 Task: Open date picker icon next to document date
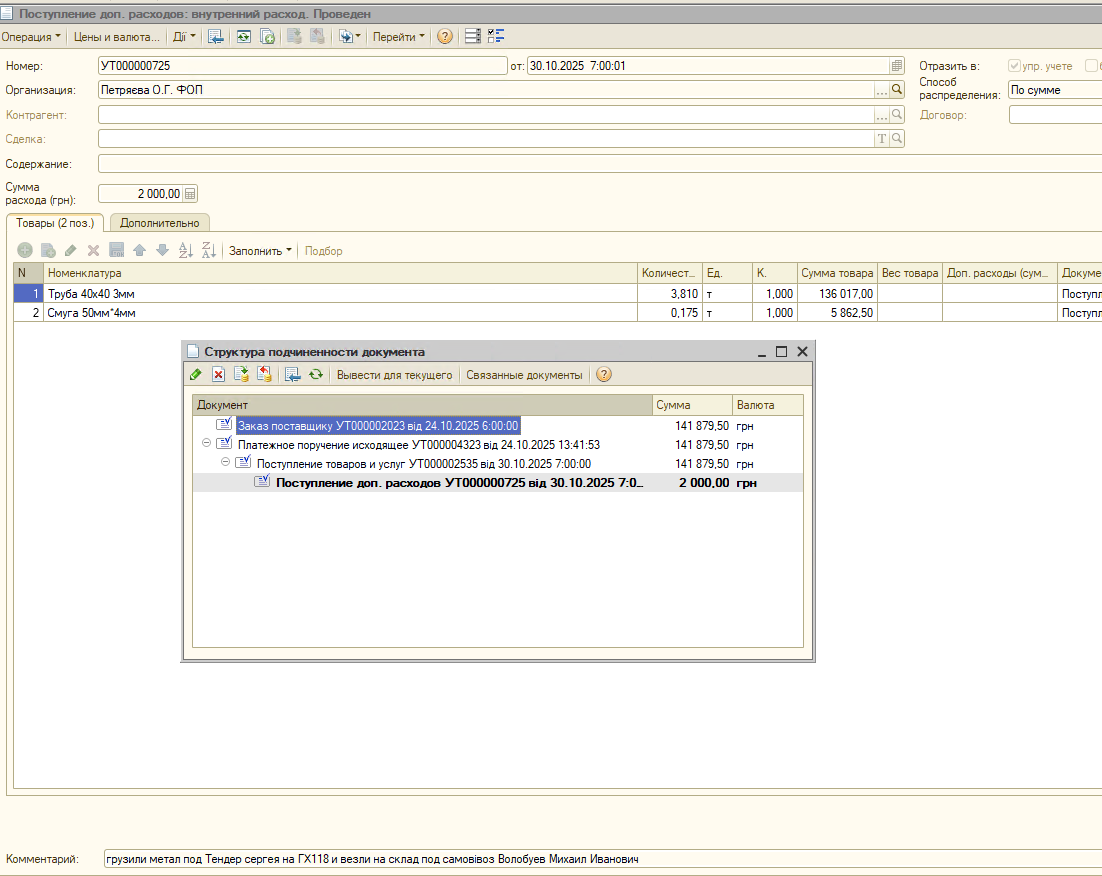coord(897,66)
